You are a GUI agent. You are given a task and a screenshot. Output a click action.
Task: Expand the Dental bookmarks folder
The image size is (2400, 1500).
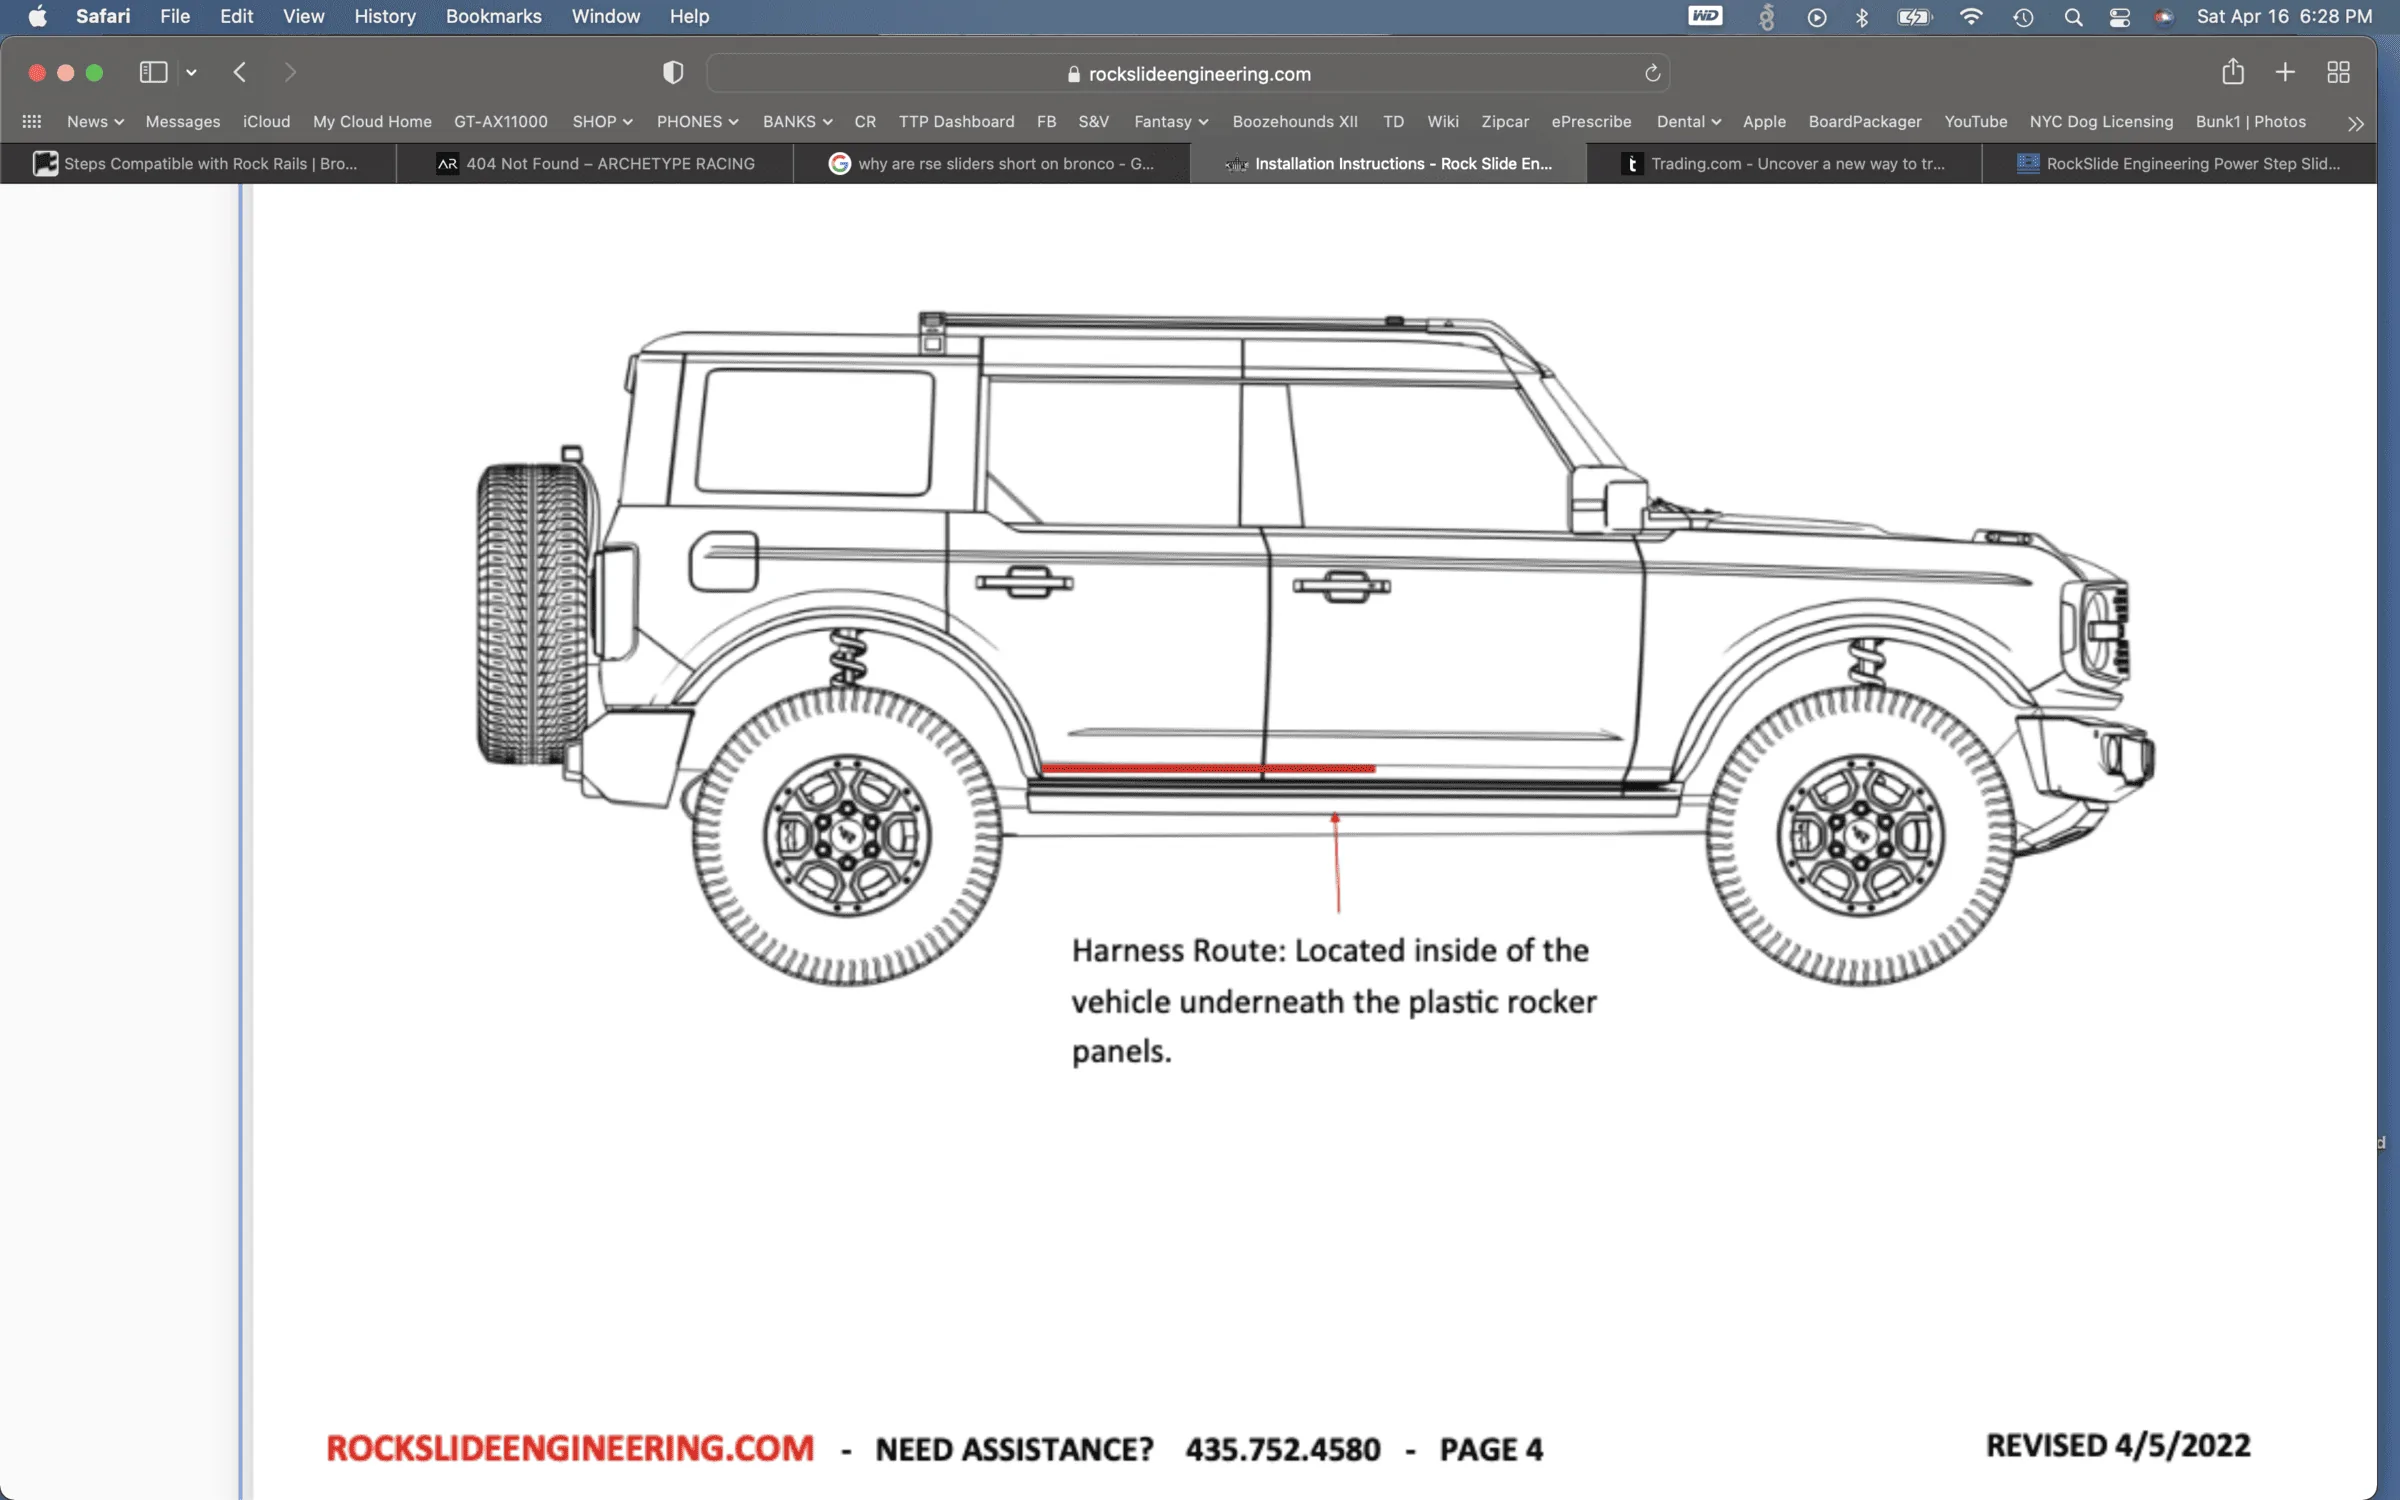(x=1688, y=121)
